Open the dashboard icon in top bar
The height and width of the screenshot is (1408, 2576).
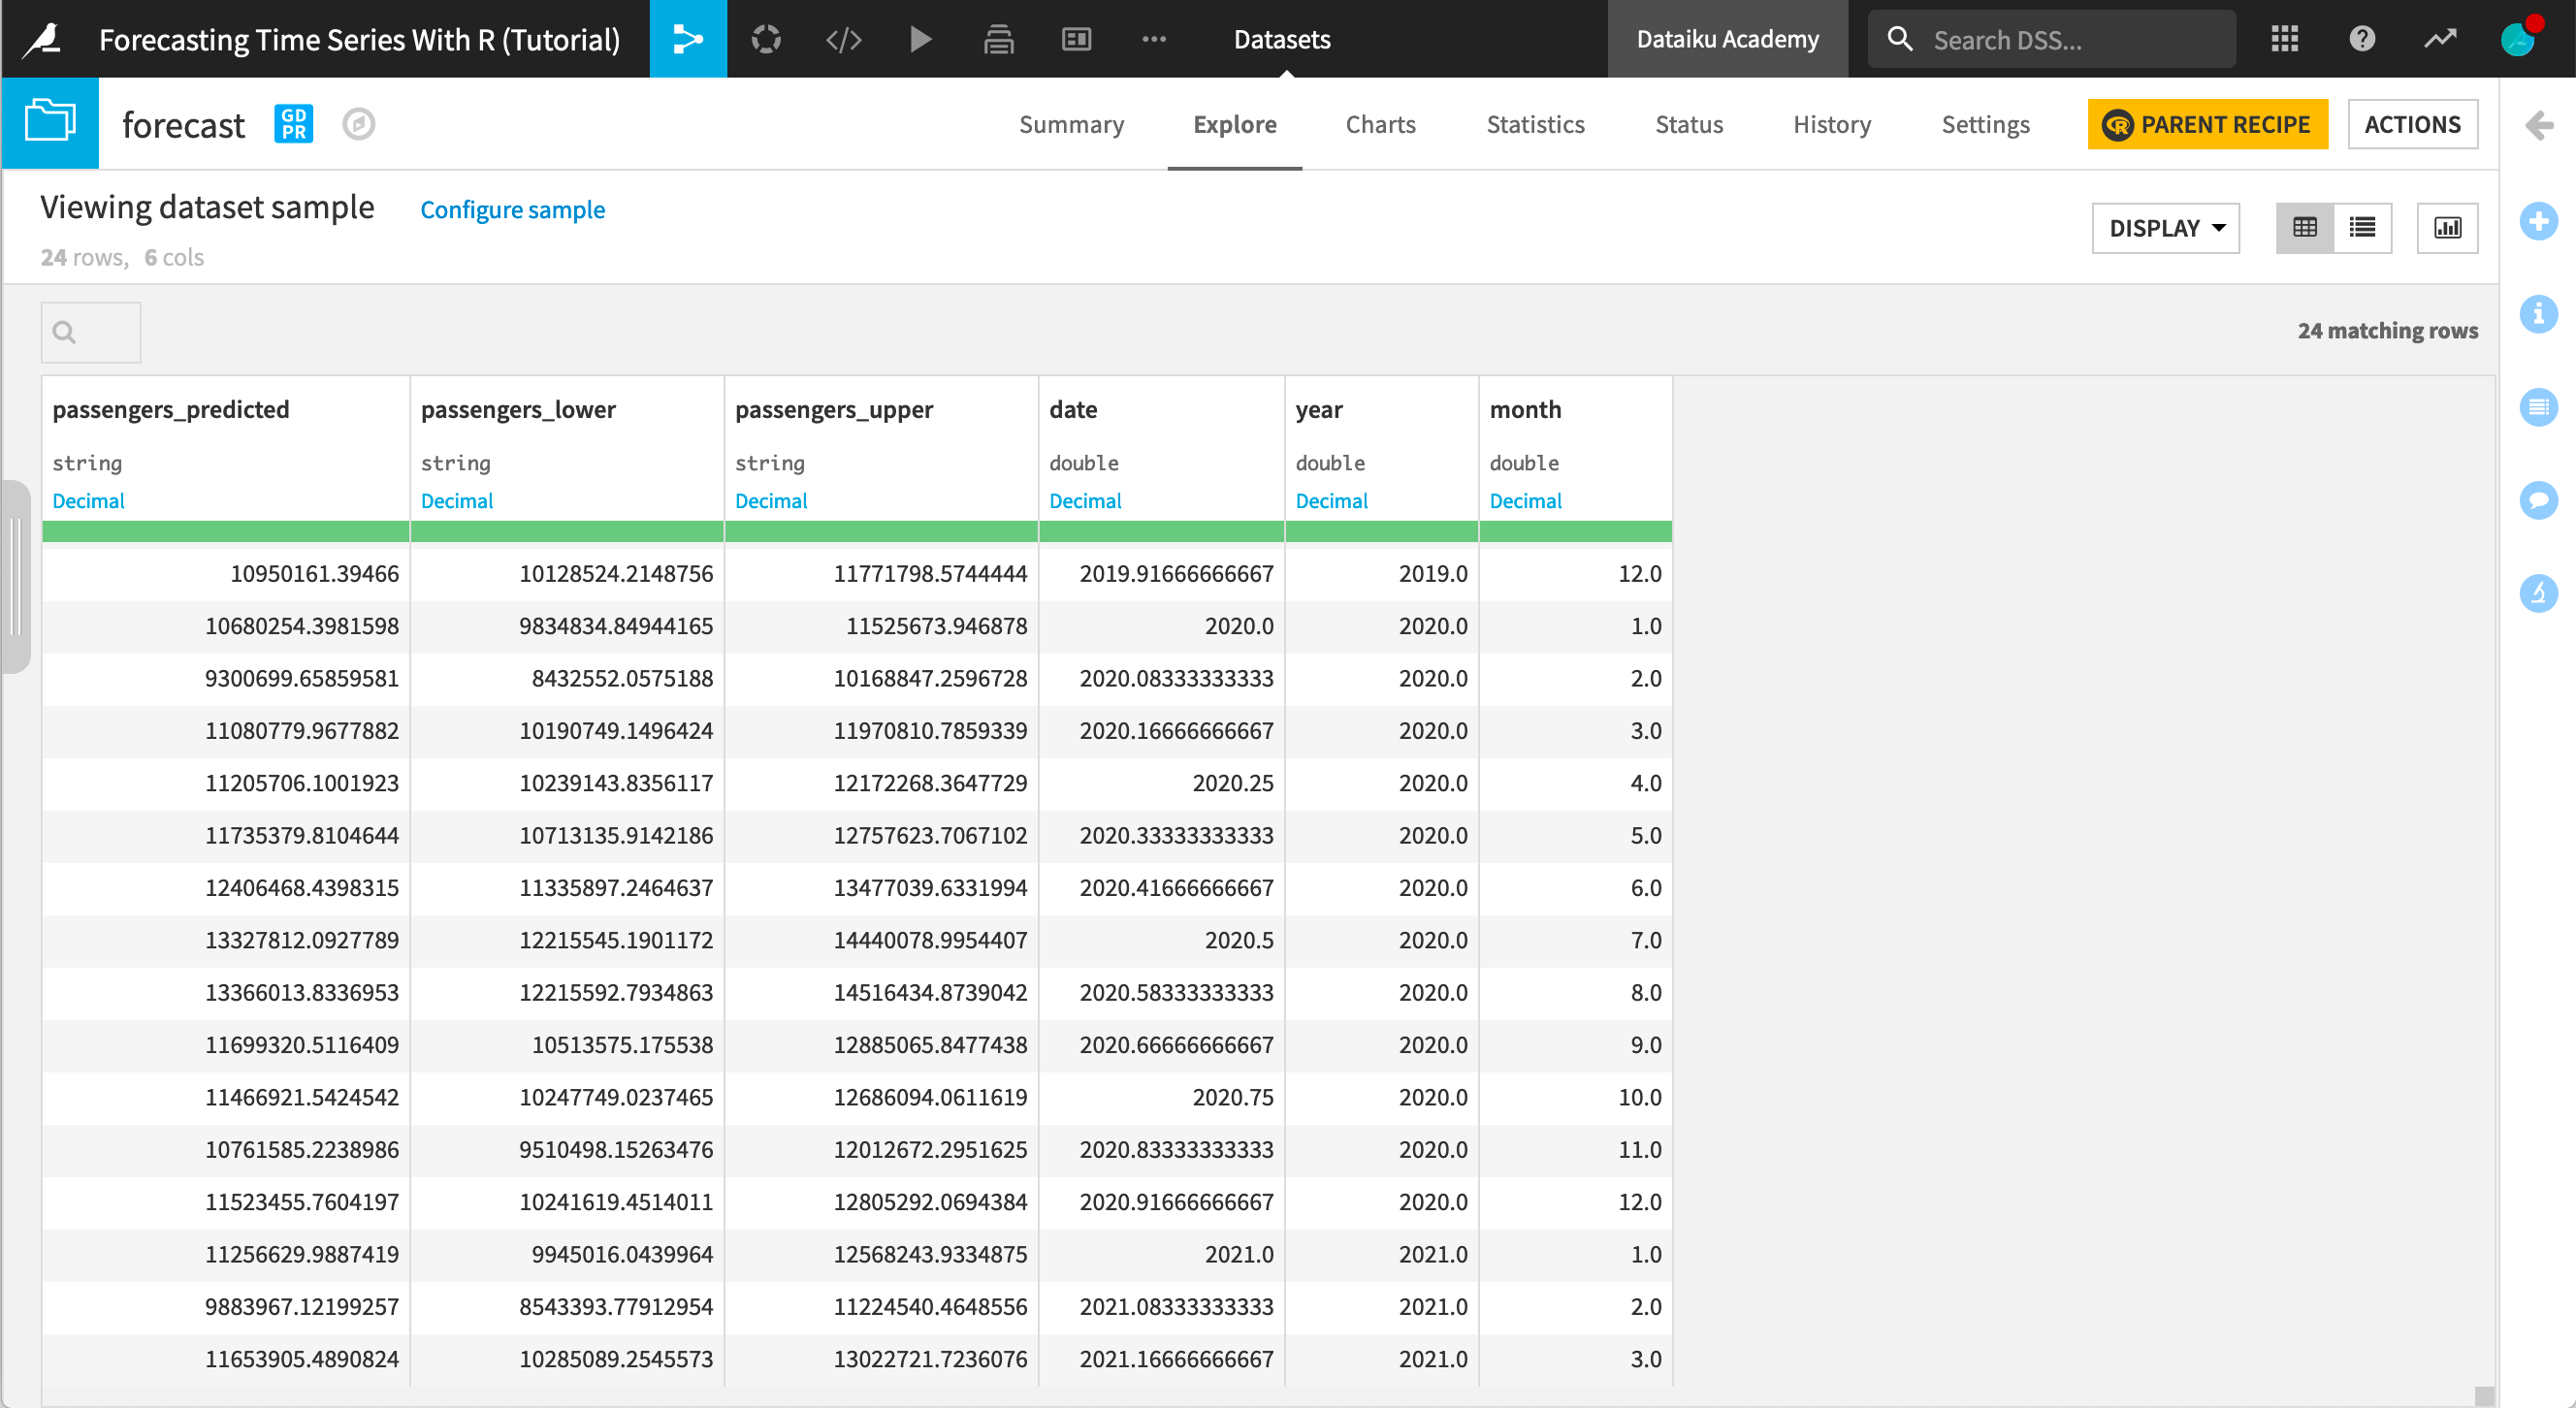click(x=1076, y=39)
